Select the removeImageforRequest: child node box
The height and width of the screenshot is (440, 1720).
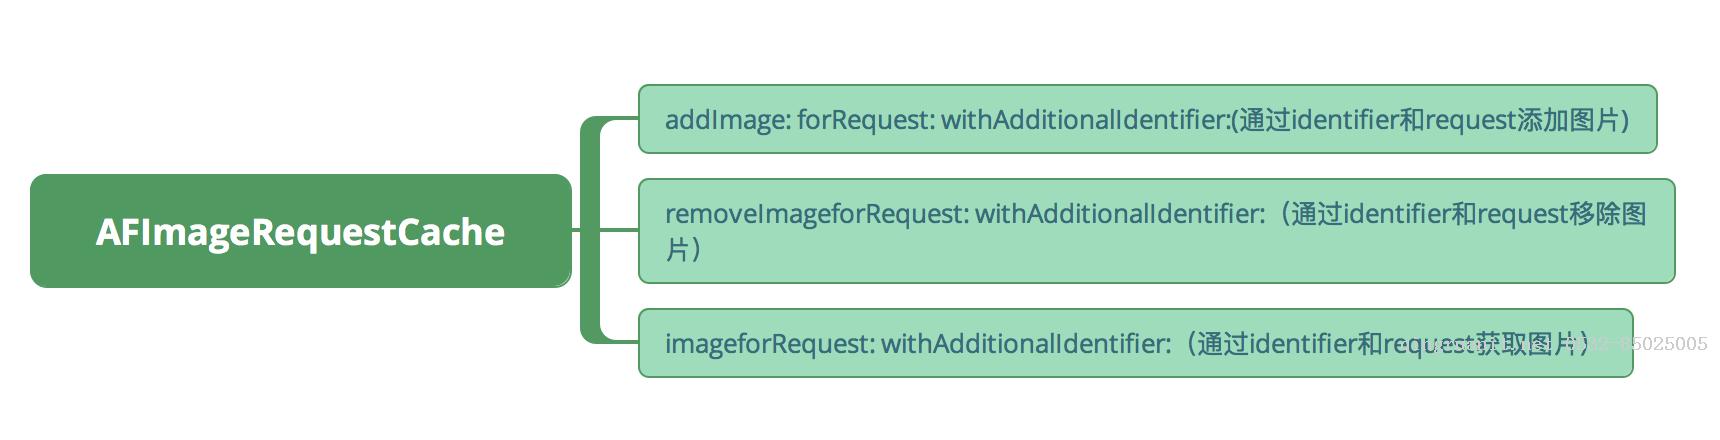click(x=1156, y=231)
